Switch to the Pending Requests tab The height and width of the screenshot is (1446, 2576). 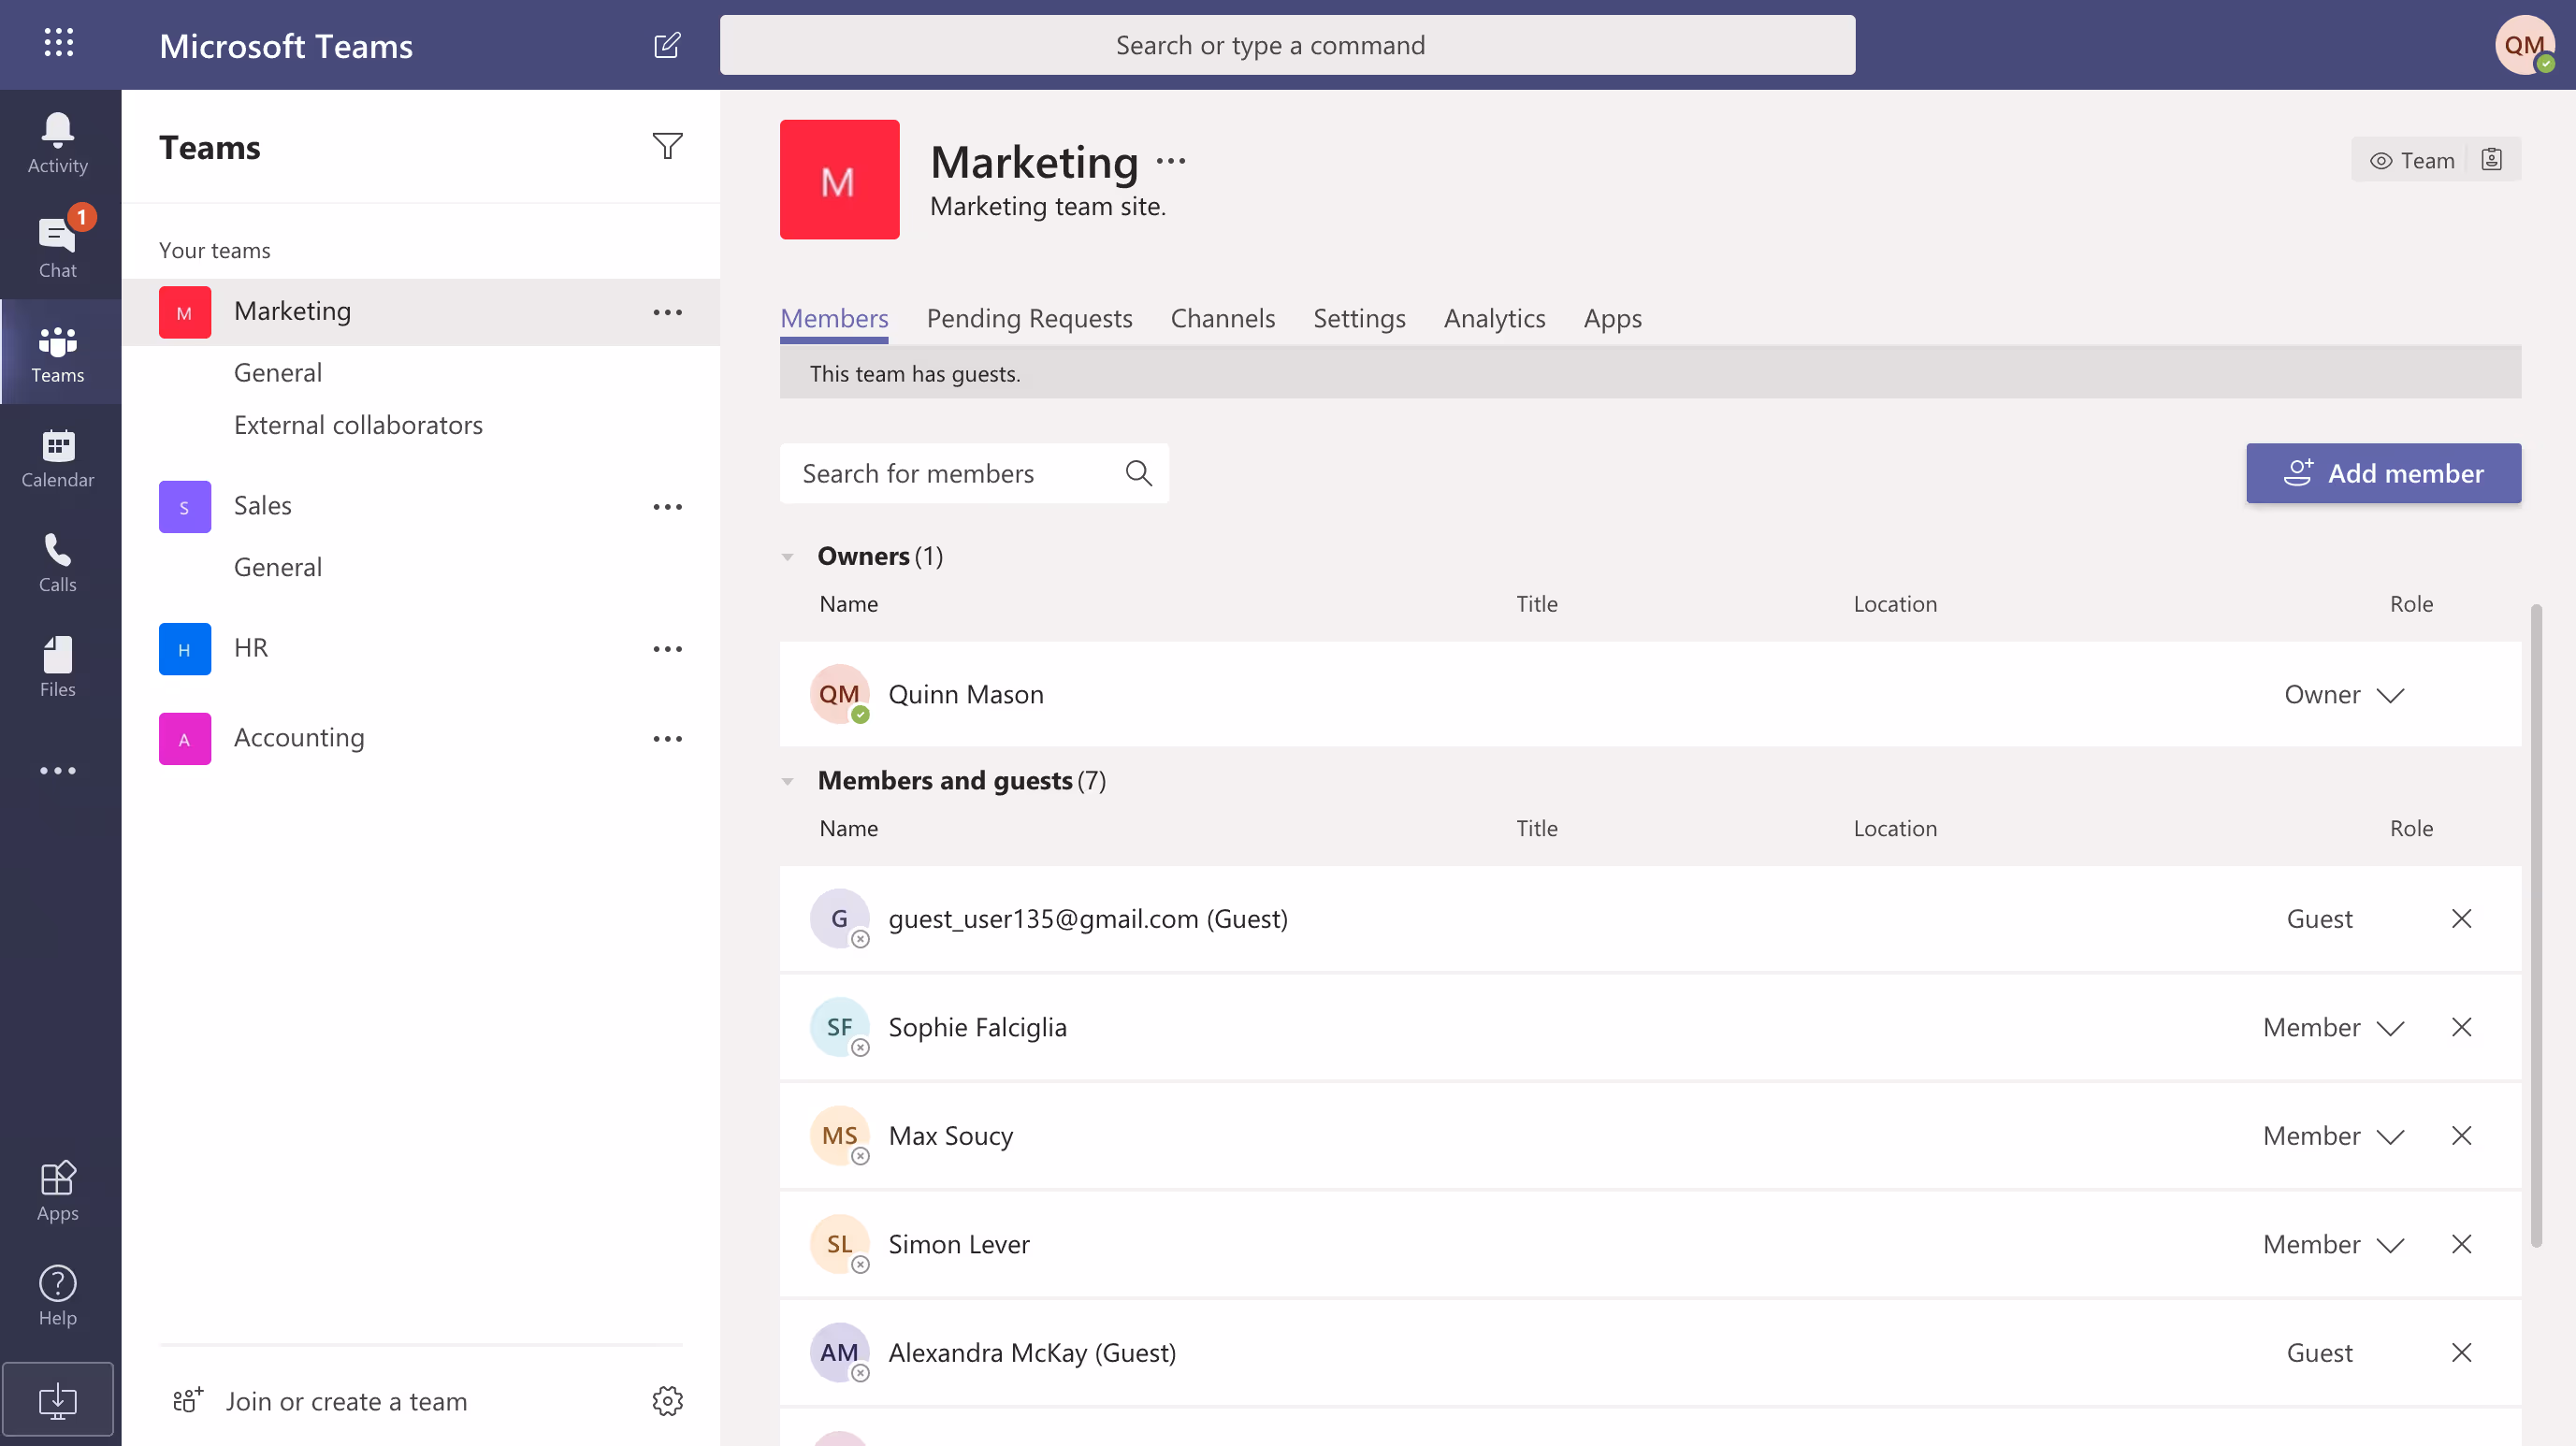[x=1029, y=318]
